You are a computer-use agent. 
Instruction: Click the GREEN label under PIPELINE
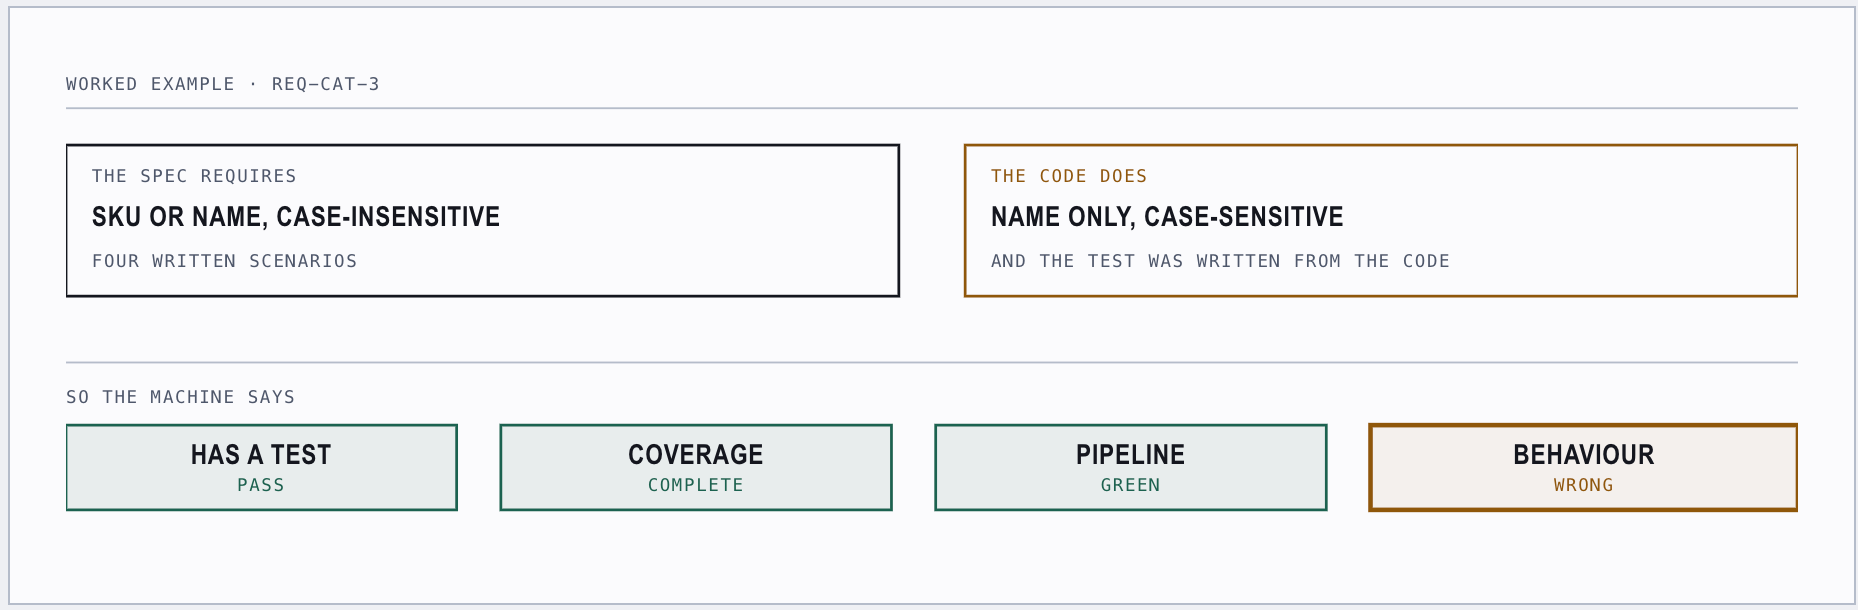pyautogui.click(x=1131, y=485)
